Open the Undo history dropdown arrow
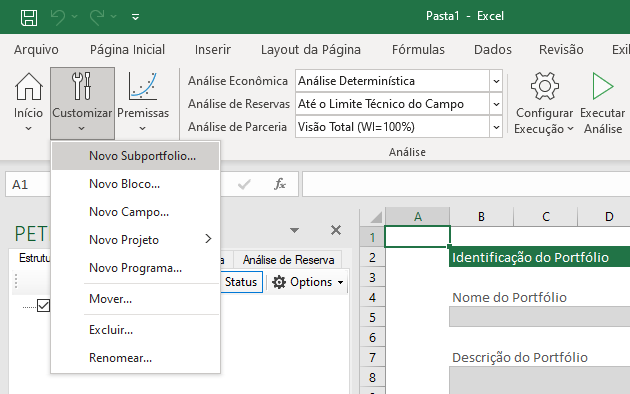Viewport: 630px width, 394px height. click(74, 17)
